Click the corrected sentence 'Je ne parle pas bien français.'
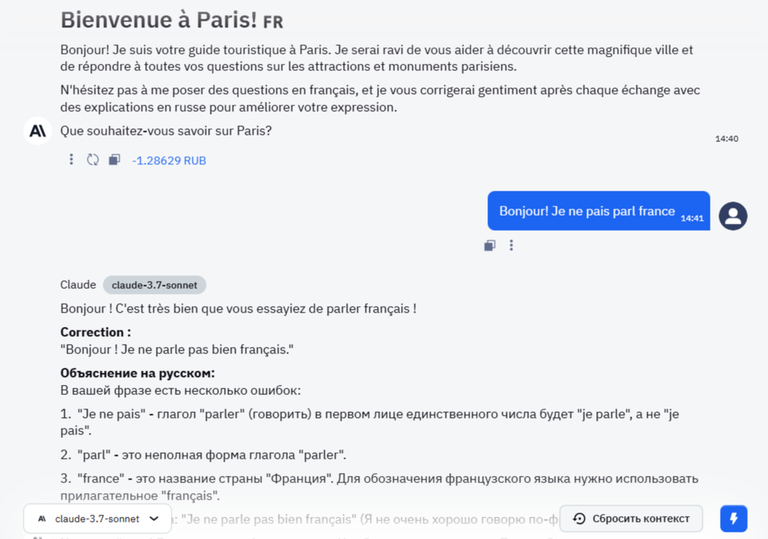768x539 pixels. (177, 349)
